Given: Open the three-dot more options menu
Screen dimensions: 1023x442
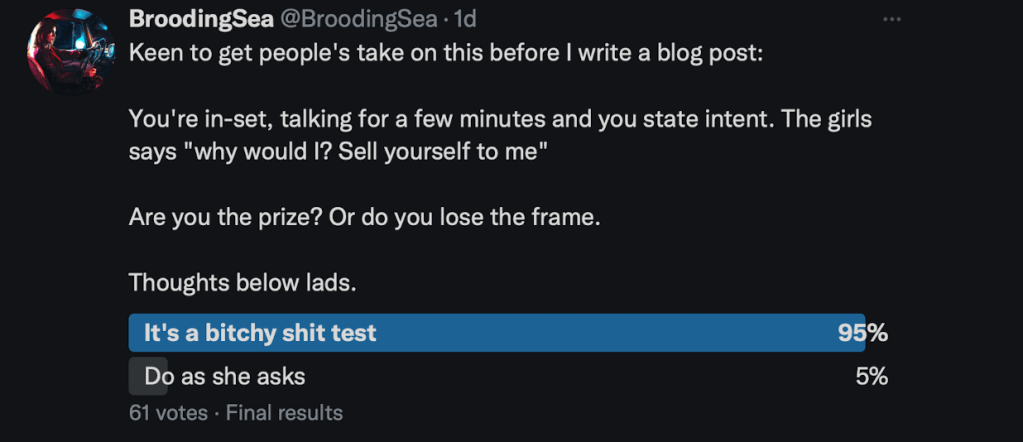Looking at the screenshot, I should (x=890, y=20).
